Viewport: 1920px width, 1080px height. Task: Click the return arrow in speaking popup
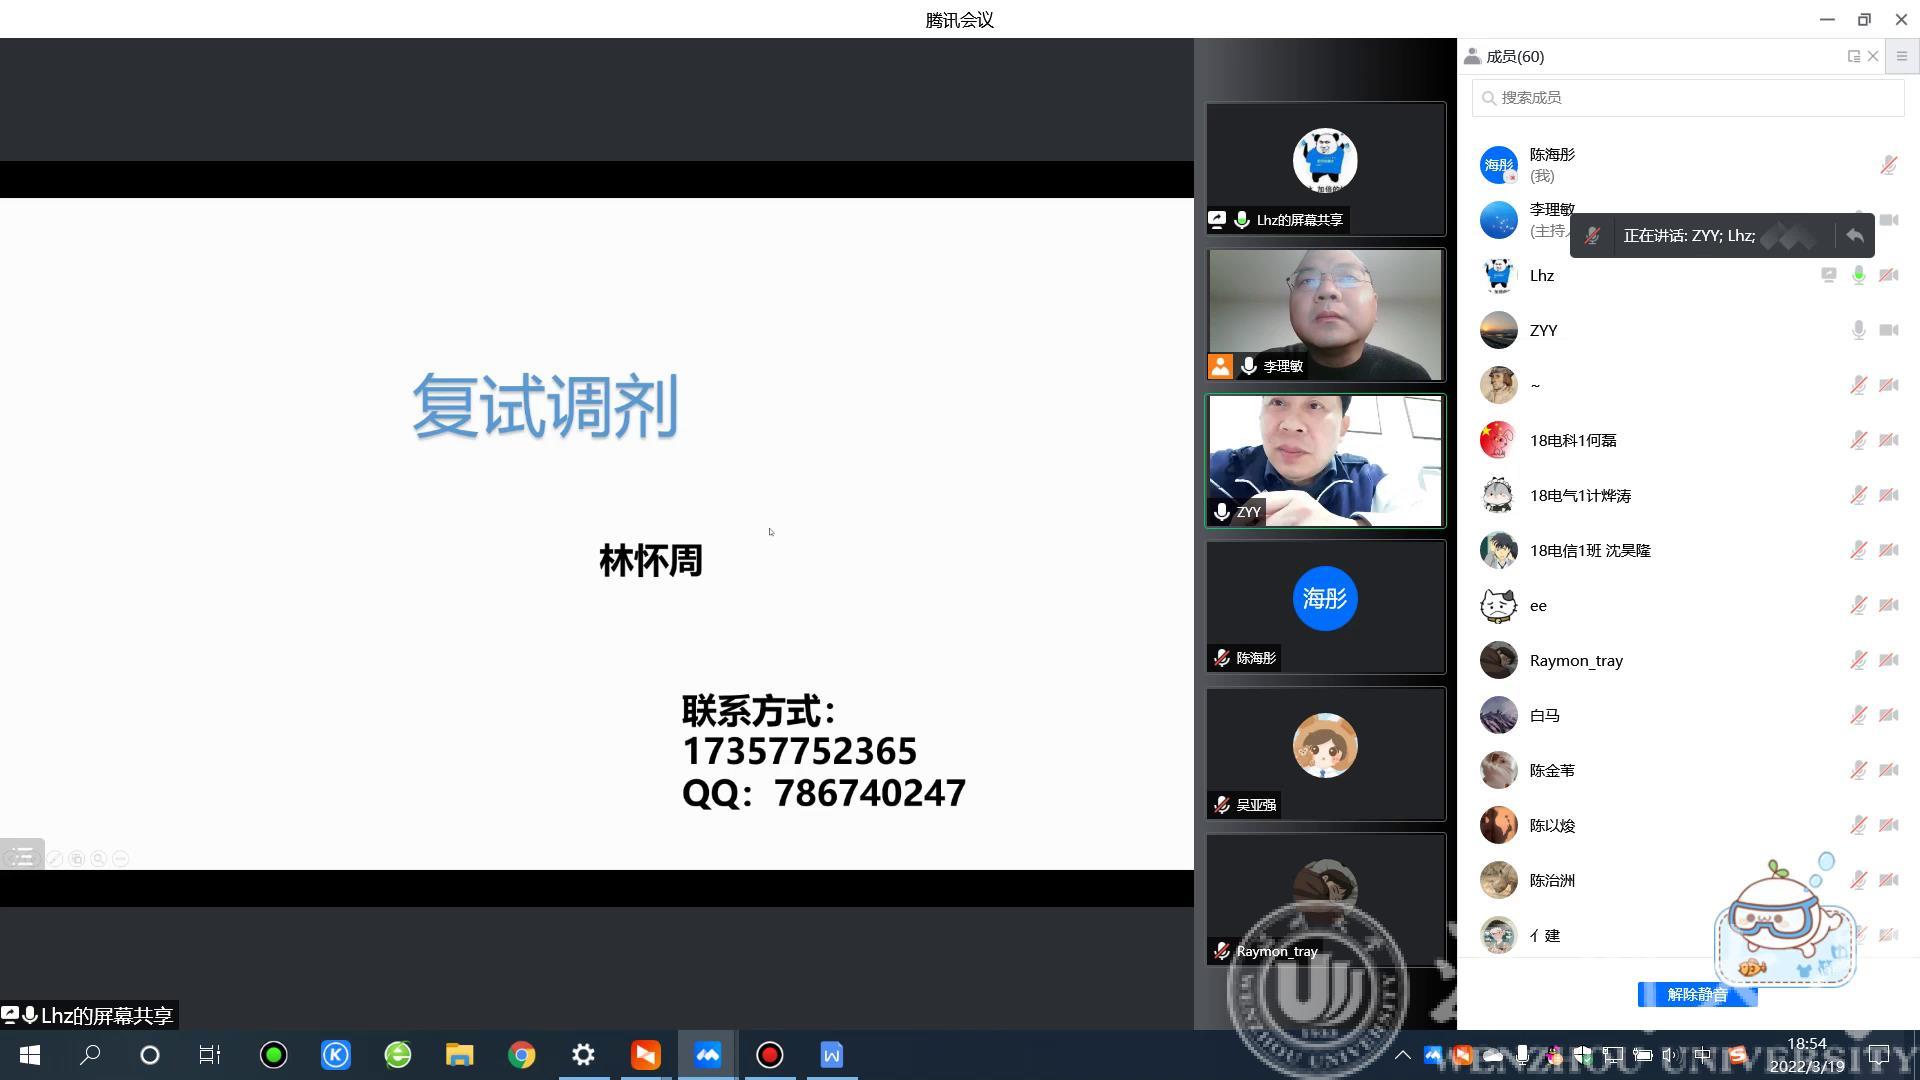click(x=1855, y=236)
